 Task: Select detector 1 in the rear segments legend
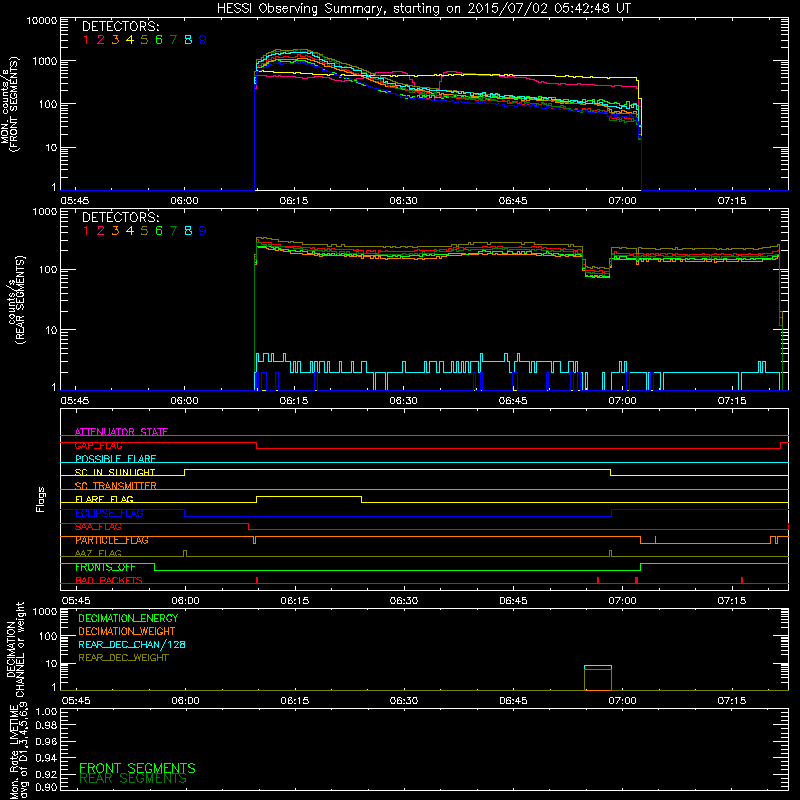(x=86, y=231)
